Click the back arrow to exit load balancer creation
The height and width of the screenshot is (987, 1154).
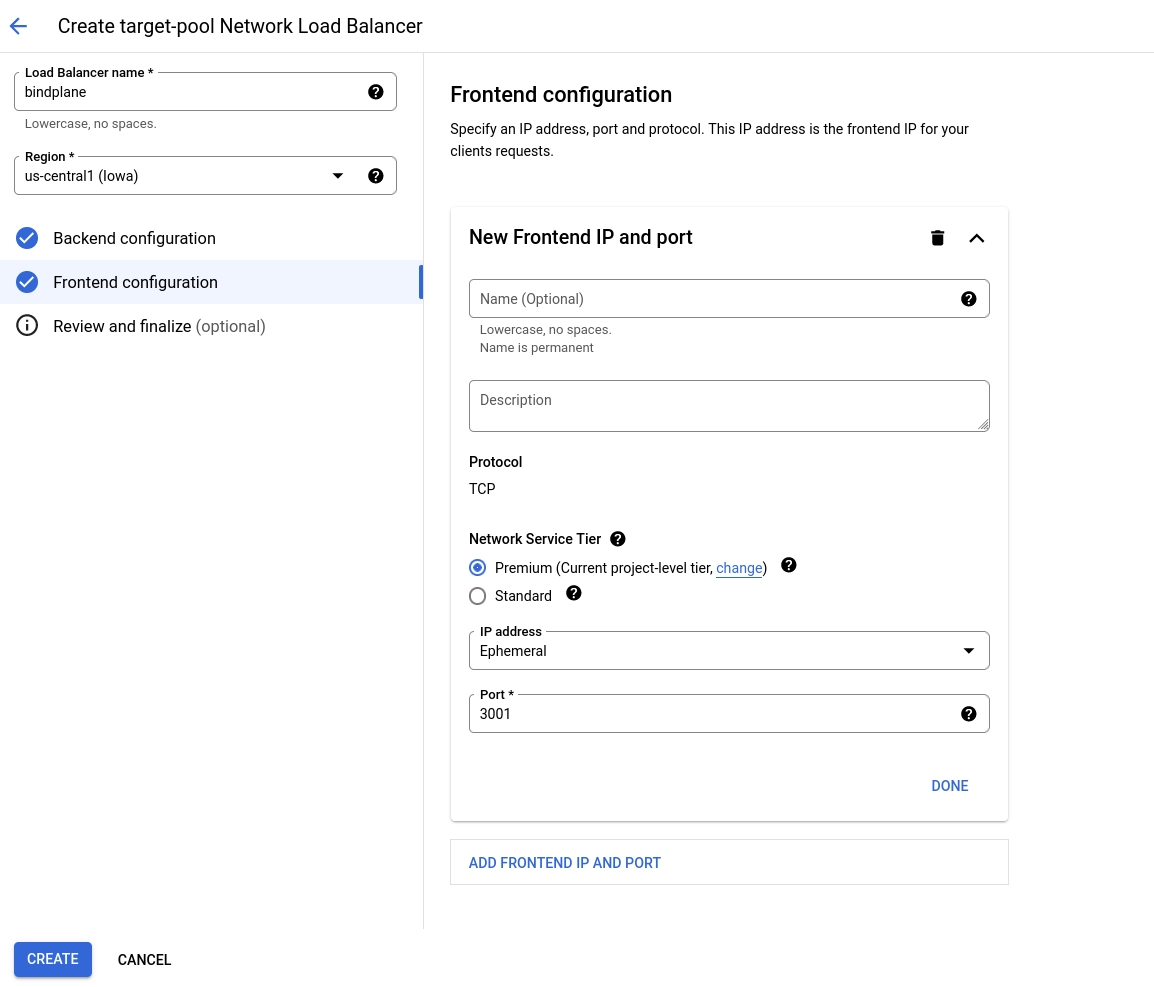coord(18,26)
